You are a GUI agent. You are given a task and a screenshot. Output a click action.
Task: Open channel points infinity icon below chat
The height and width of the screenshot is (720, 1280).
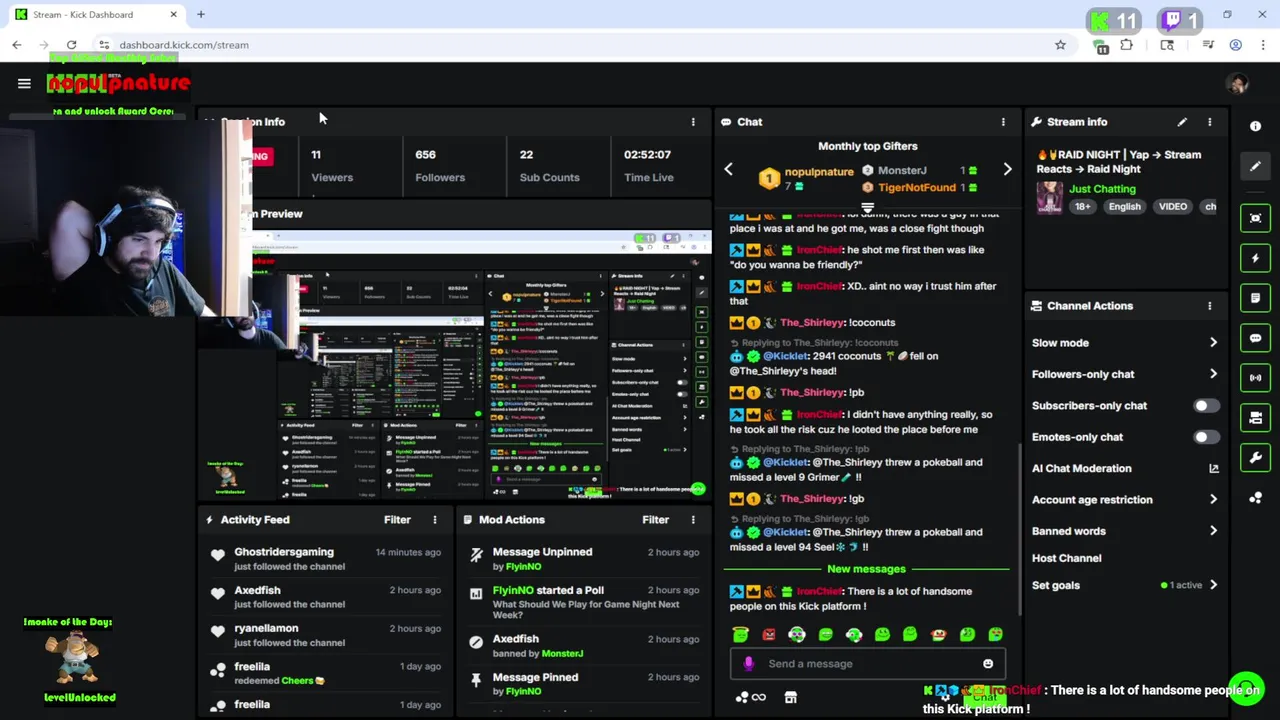tap(750, 698)
